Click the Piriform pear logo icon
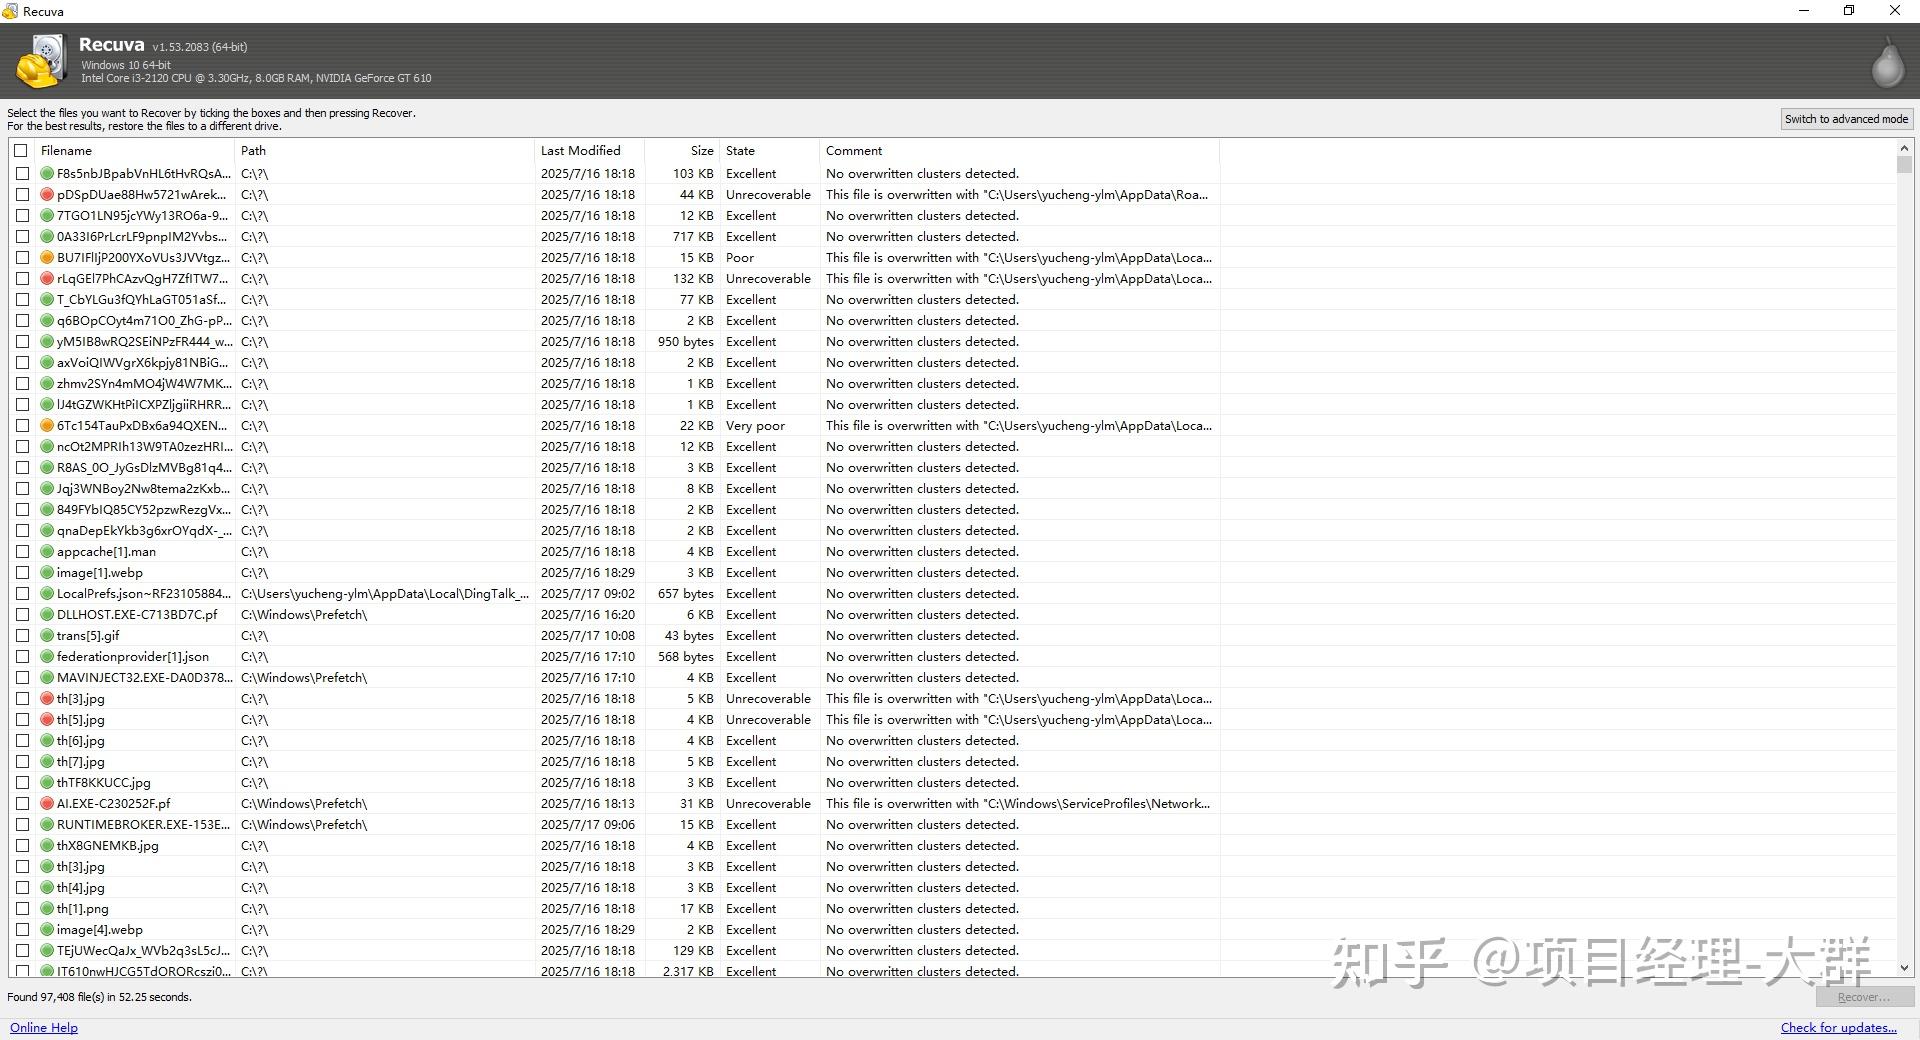 (1888, 61)
